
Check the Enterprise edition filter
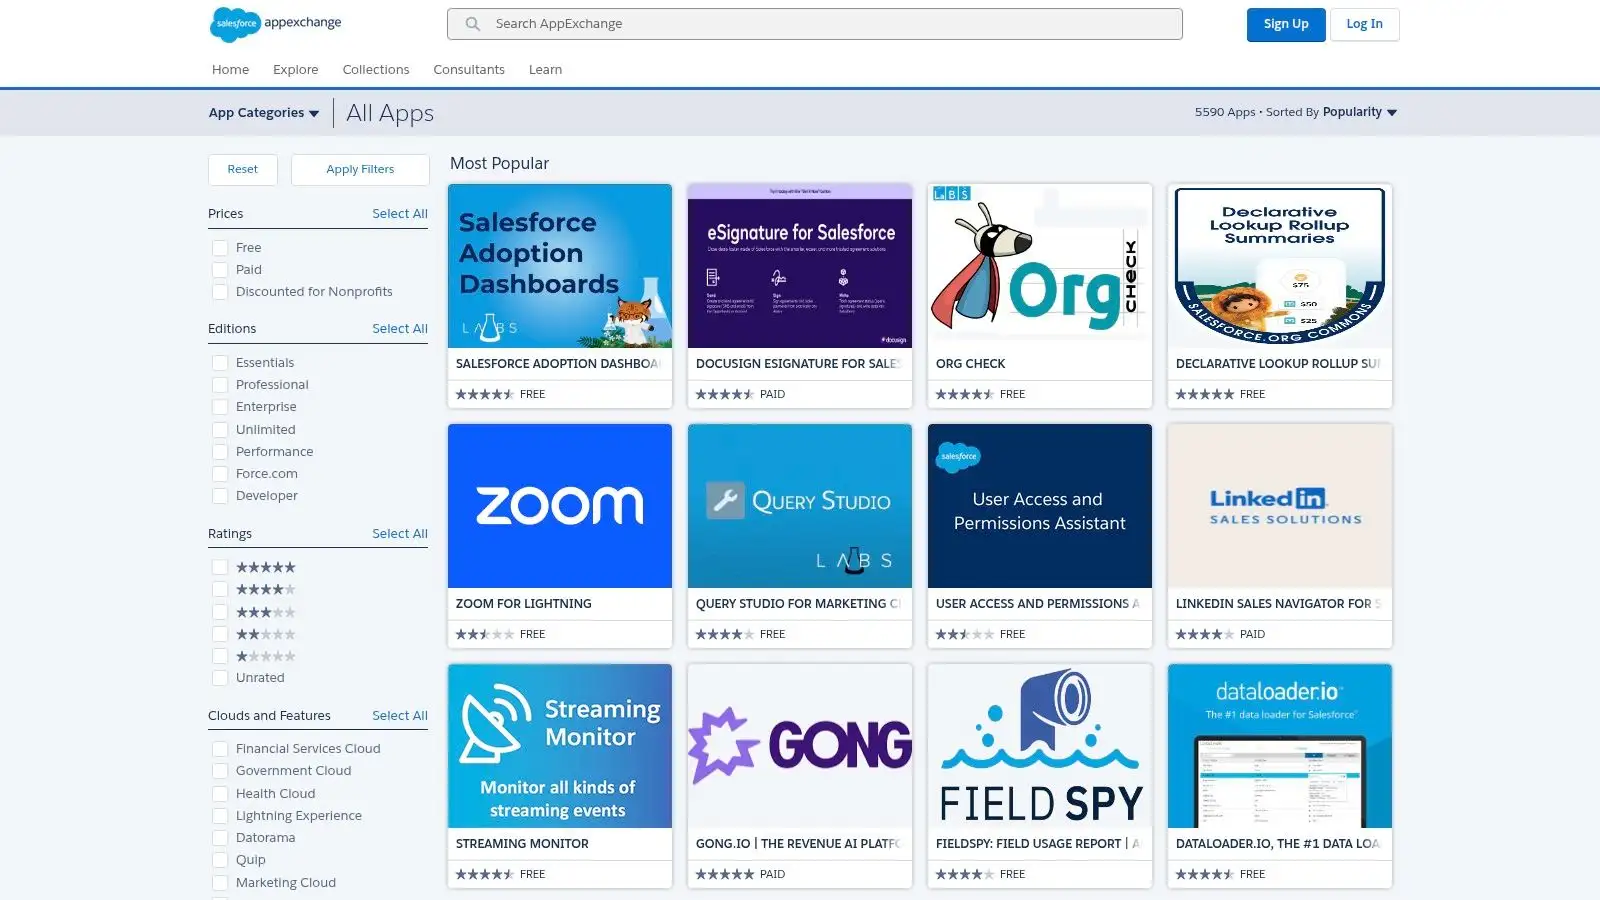click(x=220, y=406)
